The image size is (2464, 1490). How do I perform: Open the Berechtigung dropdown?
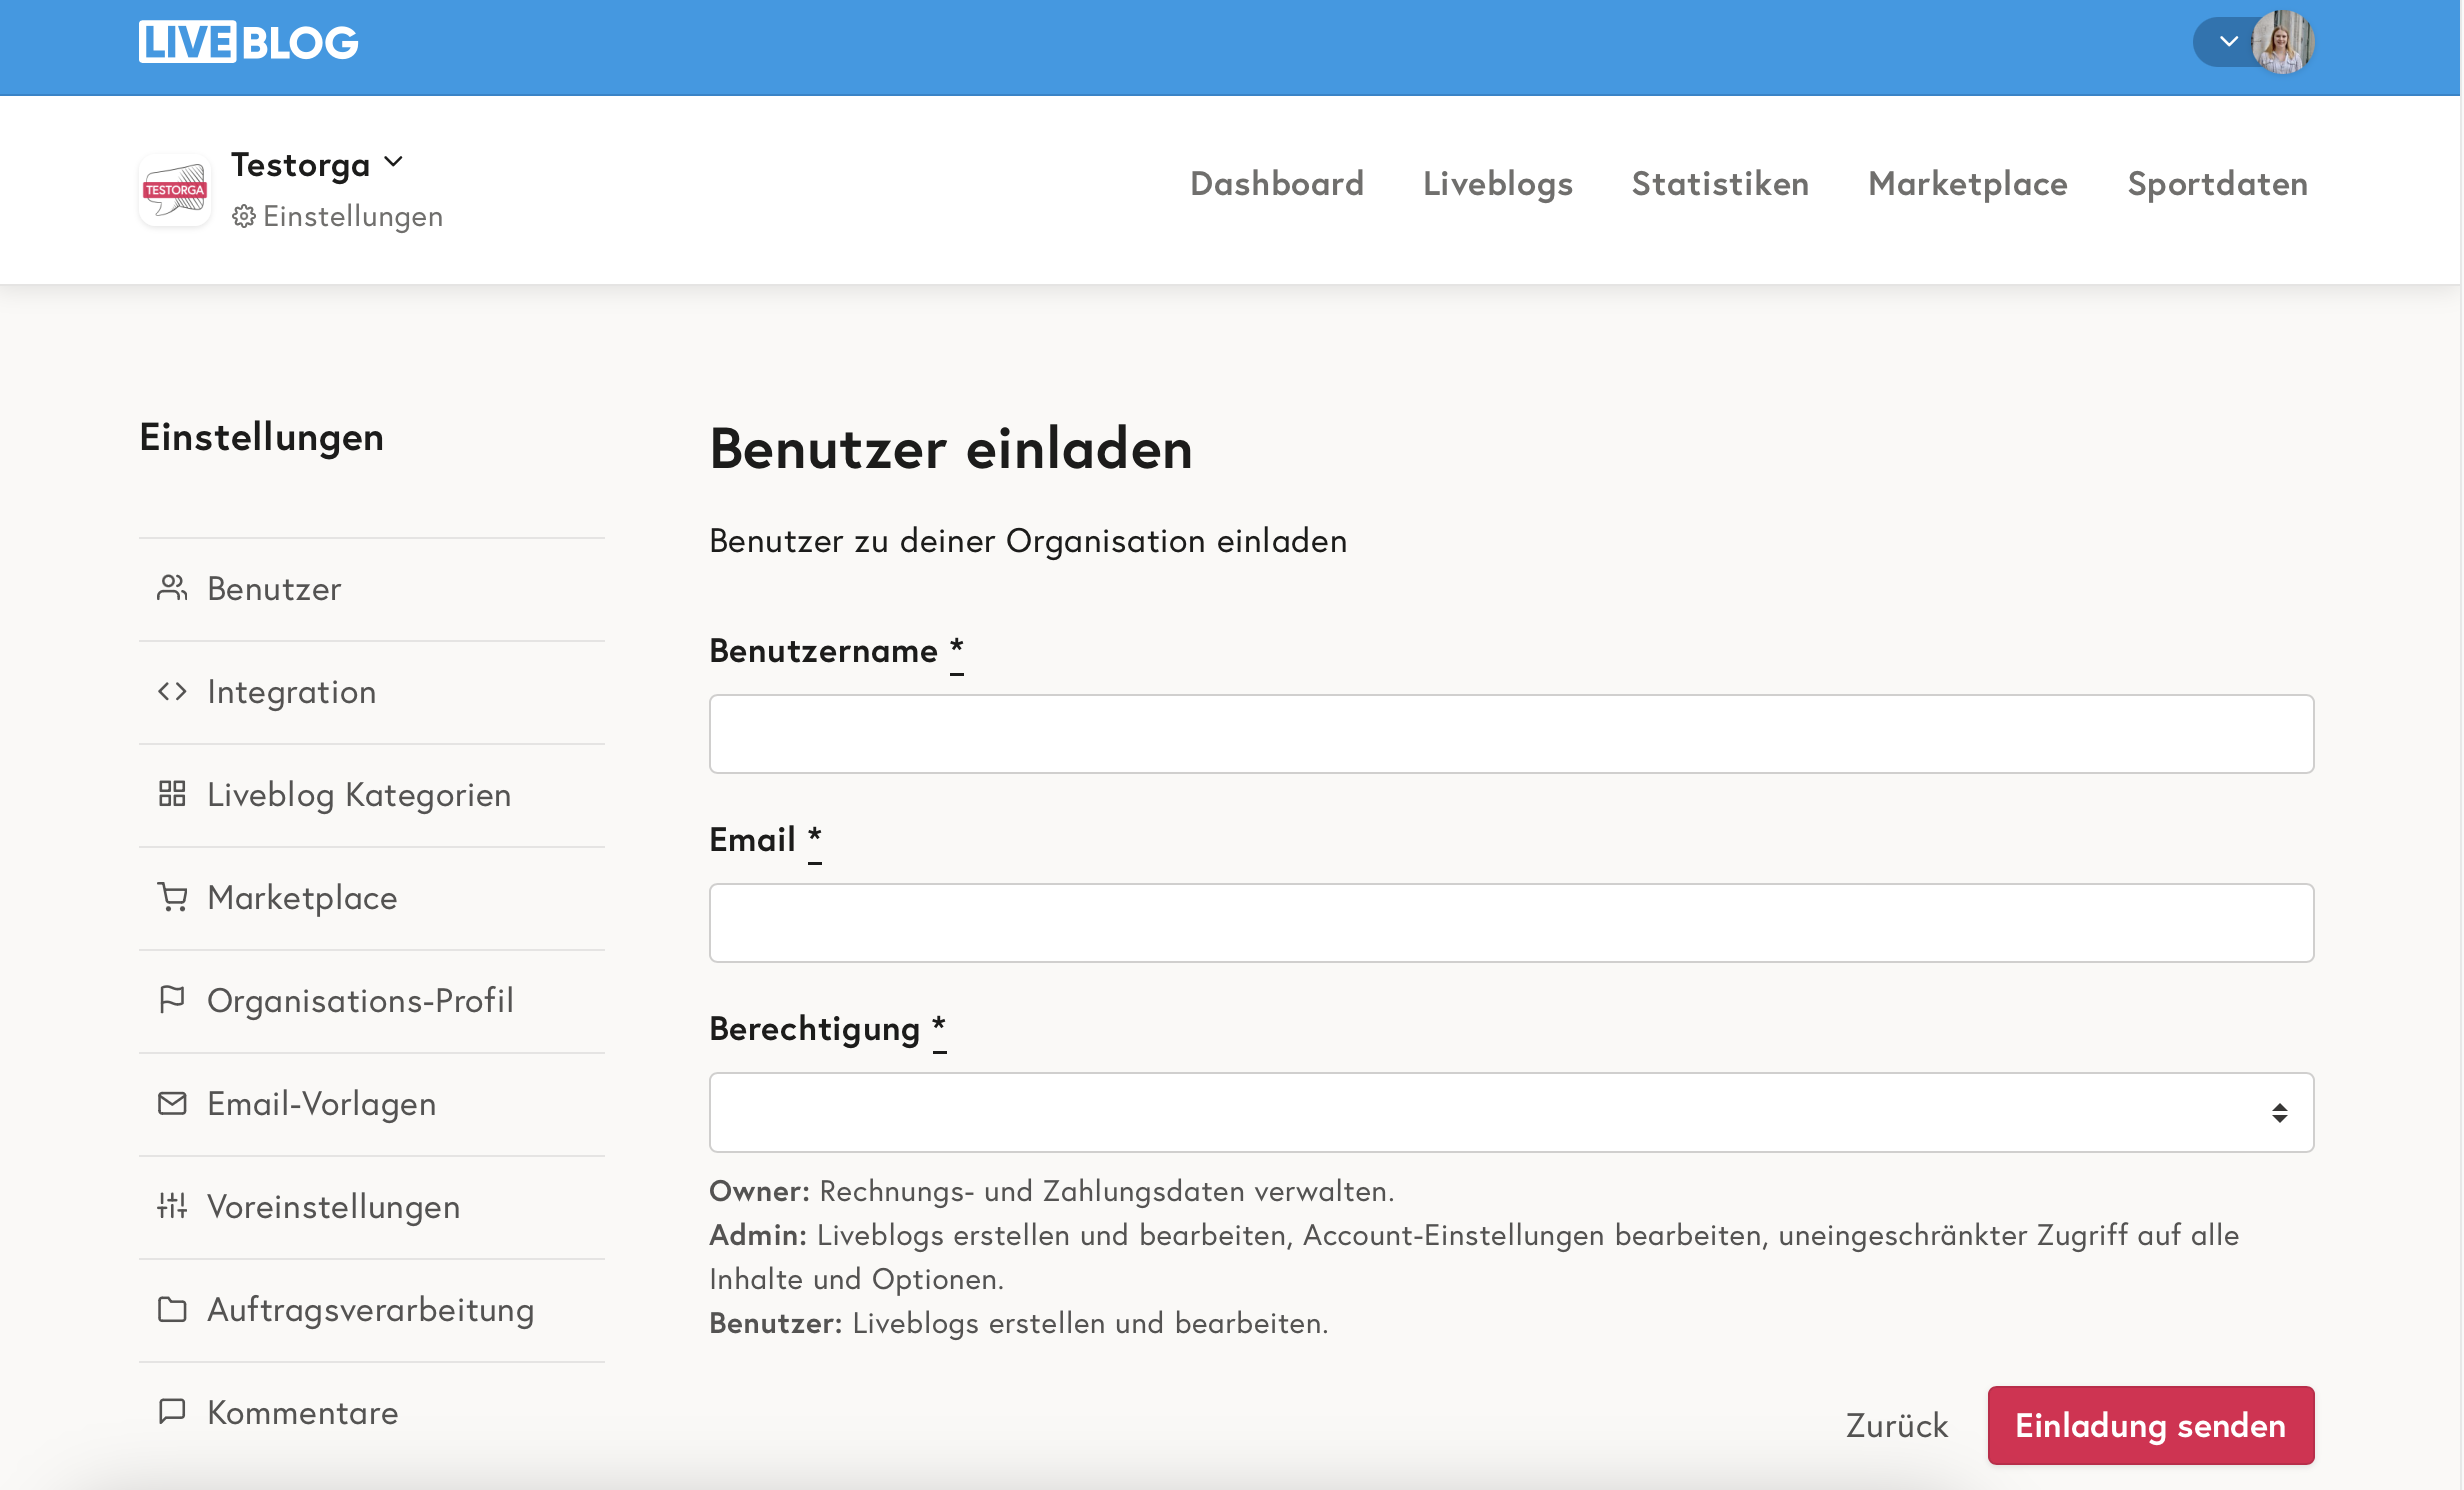coord(1511,1112)
